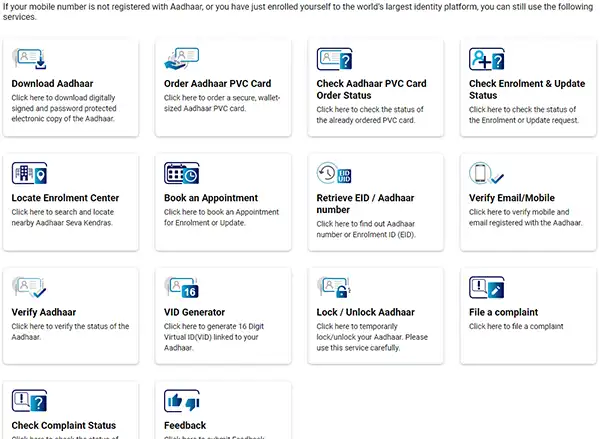Open Check Aadhaar PVC Card Order Status title

(371, 89)
